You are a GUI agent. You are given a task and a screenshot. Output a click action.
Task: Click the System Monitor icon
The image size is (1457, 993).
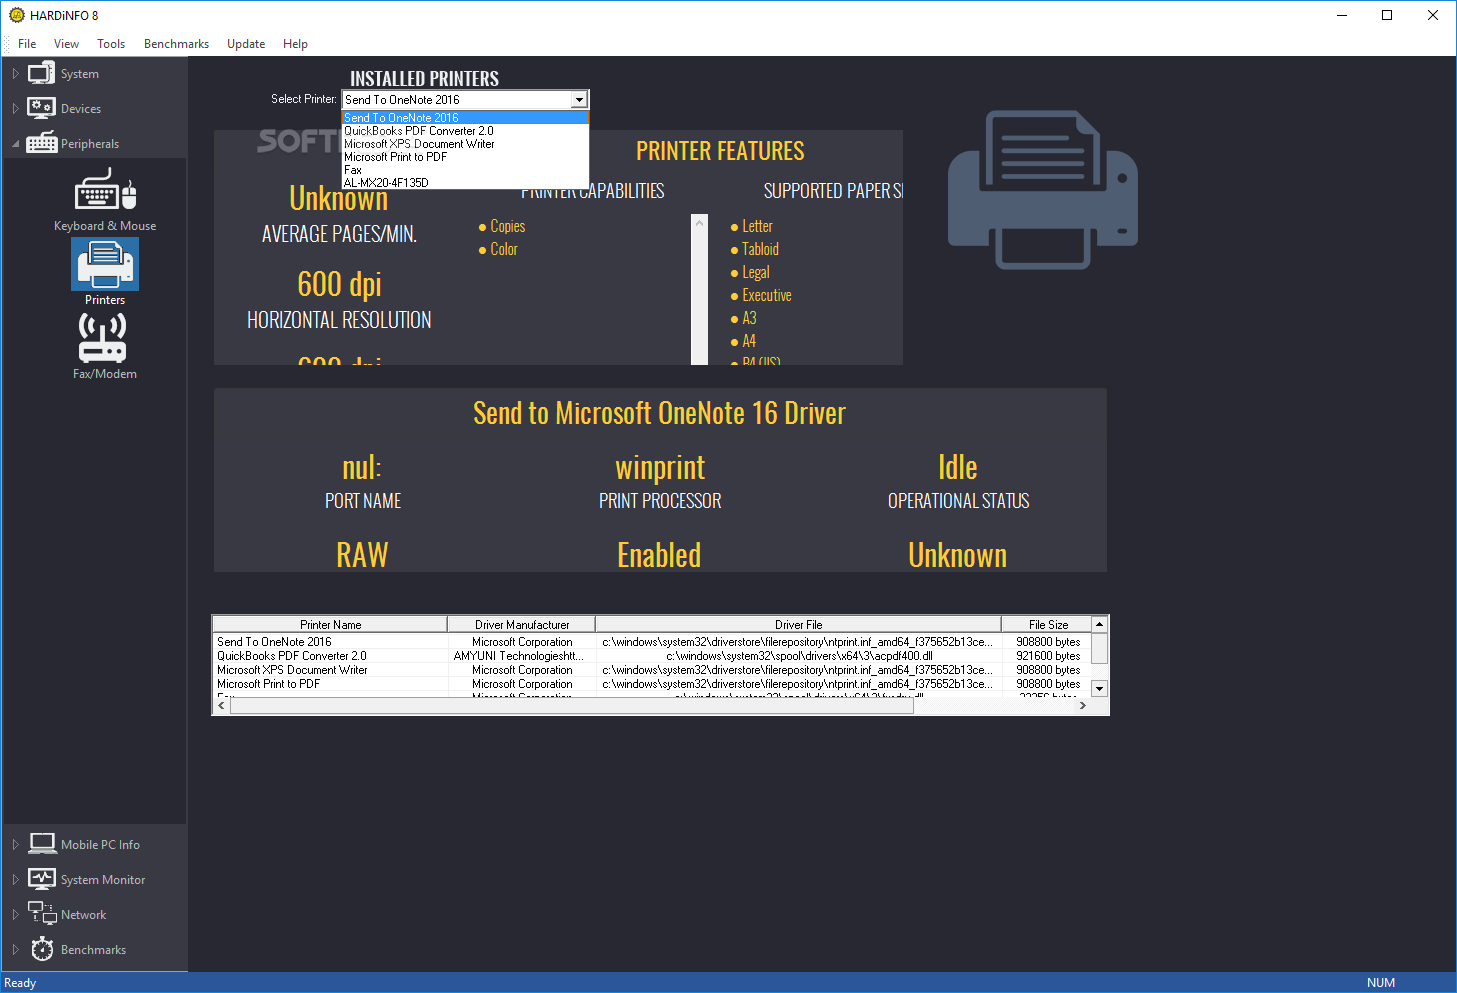[x=42, y=879]
